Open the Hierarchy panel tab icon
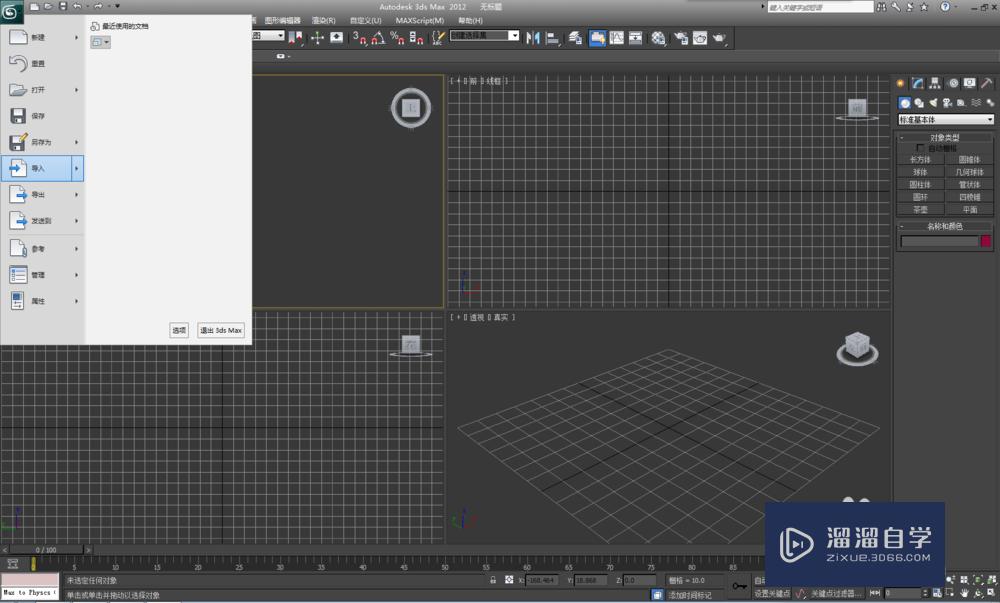Viewport: 1000px width, 603px height. pos(935,83)
